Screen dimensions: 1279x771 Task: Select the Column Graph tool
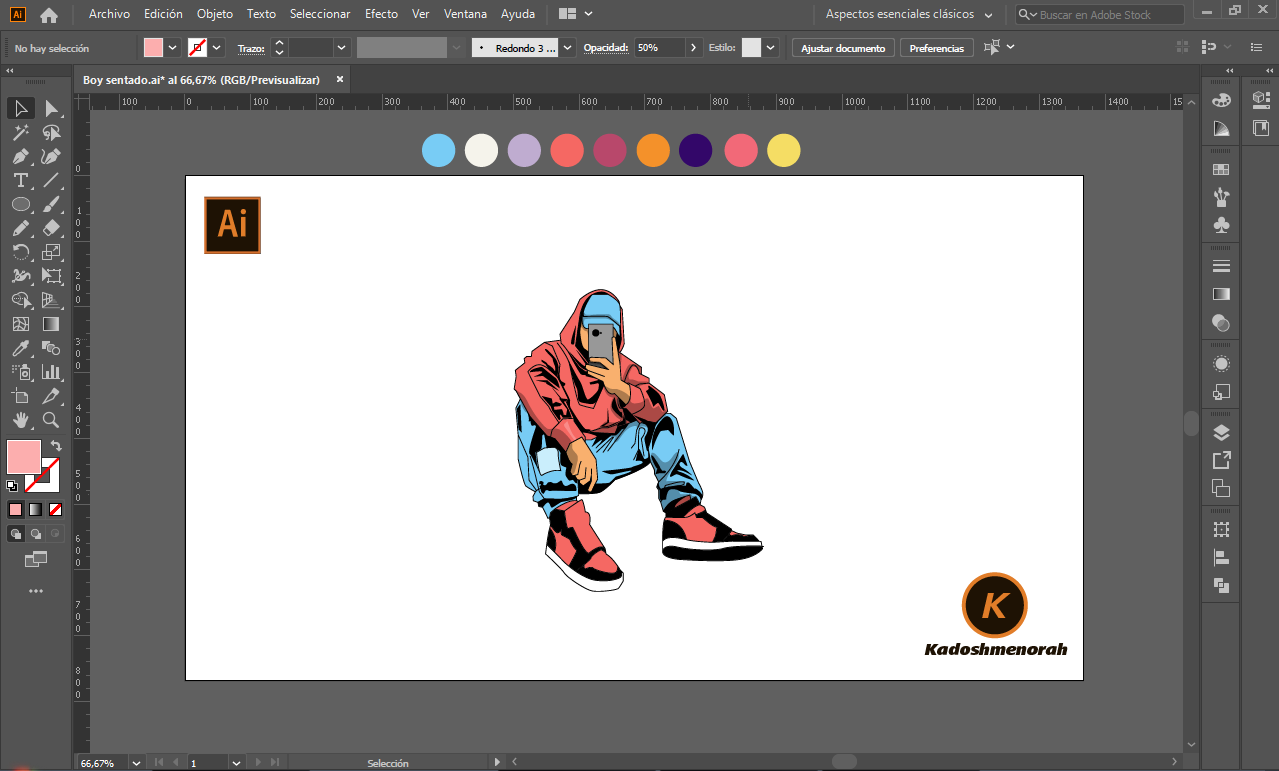[x=51, y=372]
